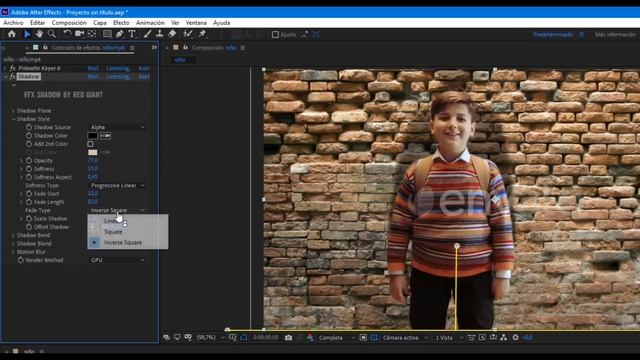Click Rest. on Primatte Keyer row

click(x=93, y=68)
